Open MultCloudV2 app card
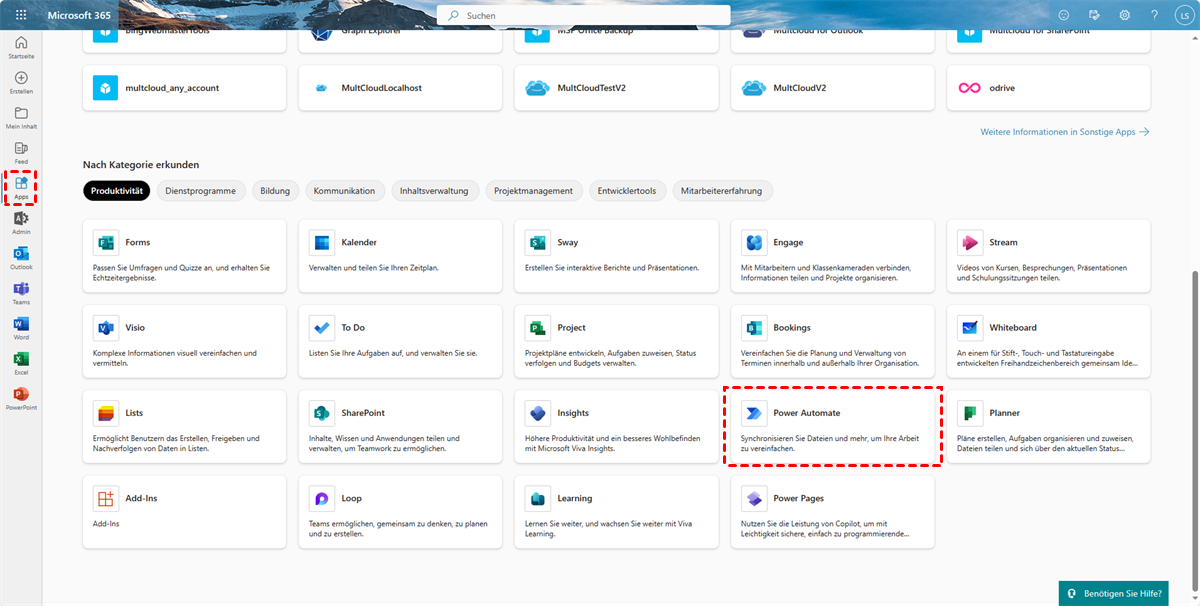The width and height of the screenshot is (1200, 606). (832, 88)
